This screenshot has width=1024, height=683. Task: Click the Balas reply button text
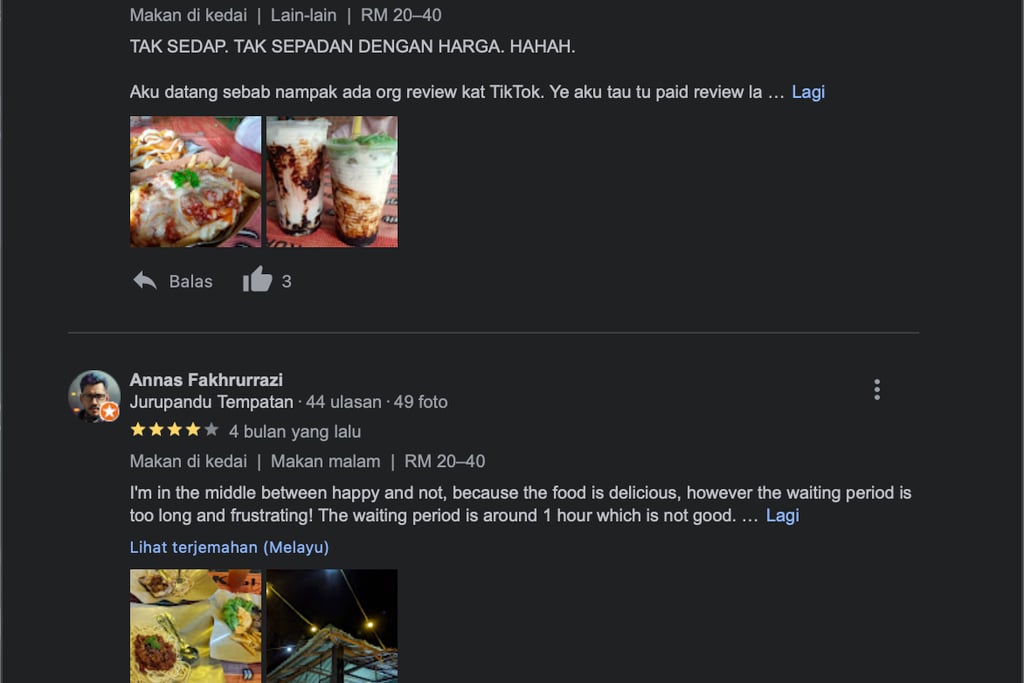pyautogui.click(x=191, y=281)
